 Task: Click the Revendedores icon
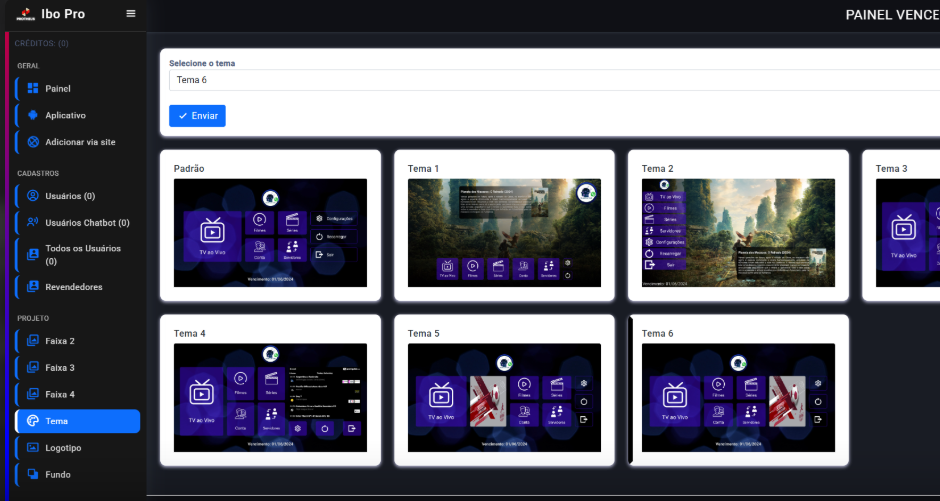[33, 287]
